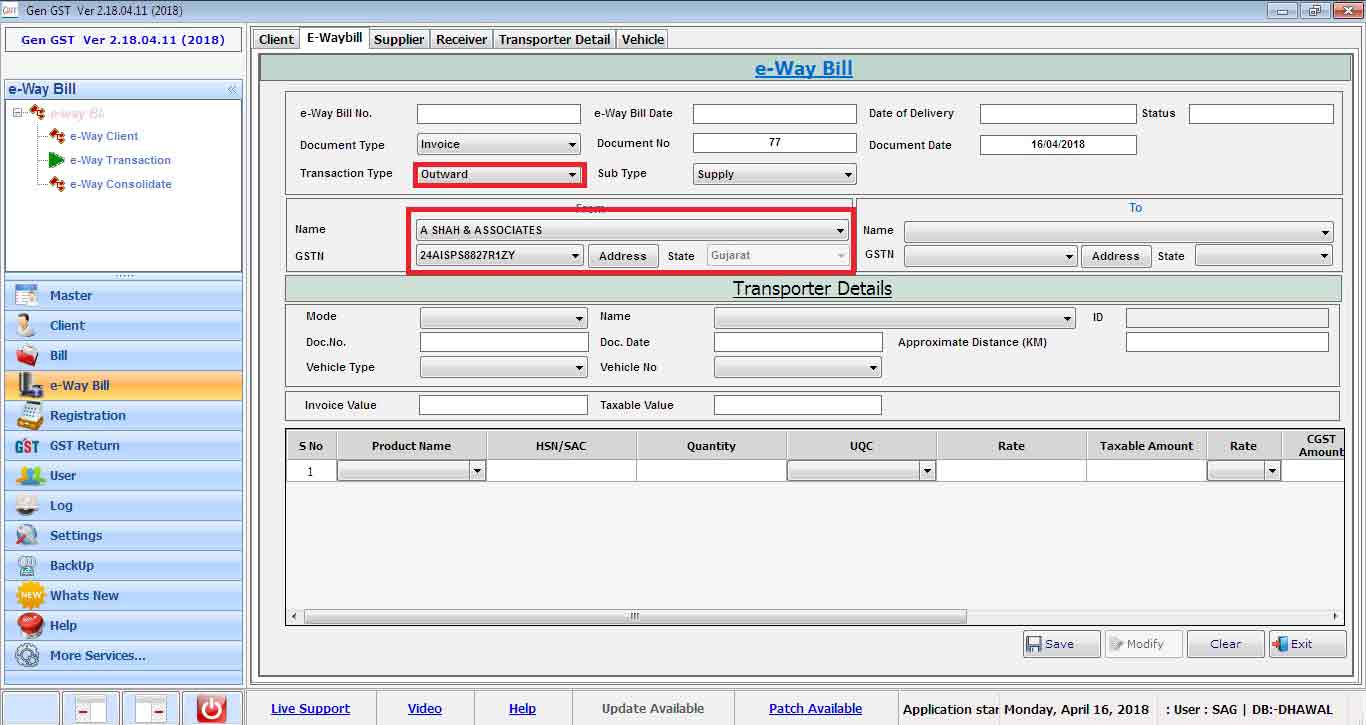Switch to the Supplier tab
Image resolution: width=1366 pixels, height=725 pixels.
point(399,39)
